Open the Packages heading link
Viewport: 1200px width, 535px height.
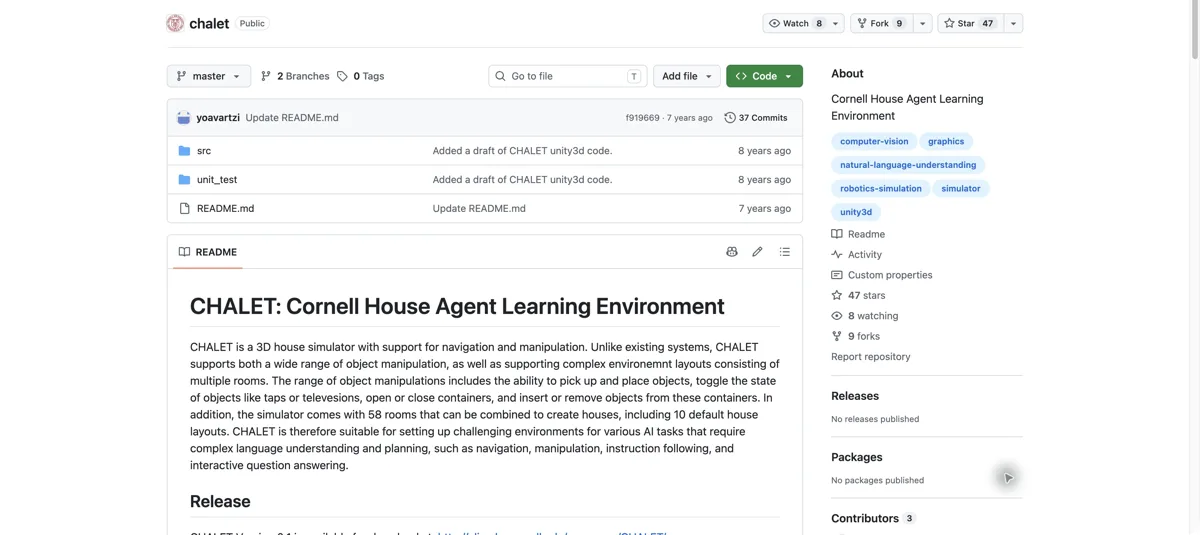point(857,457)
